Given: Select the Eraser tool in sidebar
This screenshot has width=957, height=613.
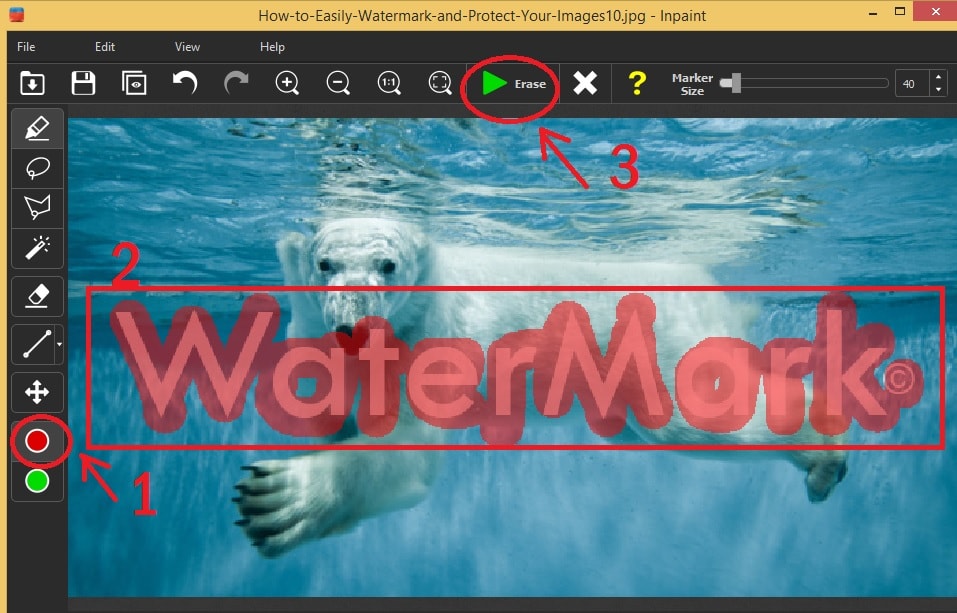Looking at the screenshot, I should 37,295.
